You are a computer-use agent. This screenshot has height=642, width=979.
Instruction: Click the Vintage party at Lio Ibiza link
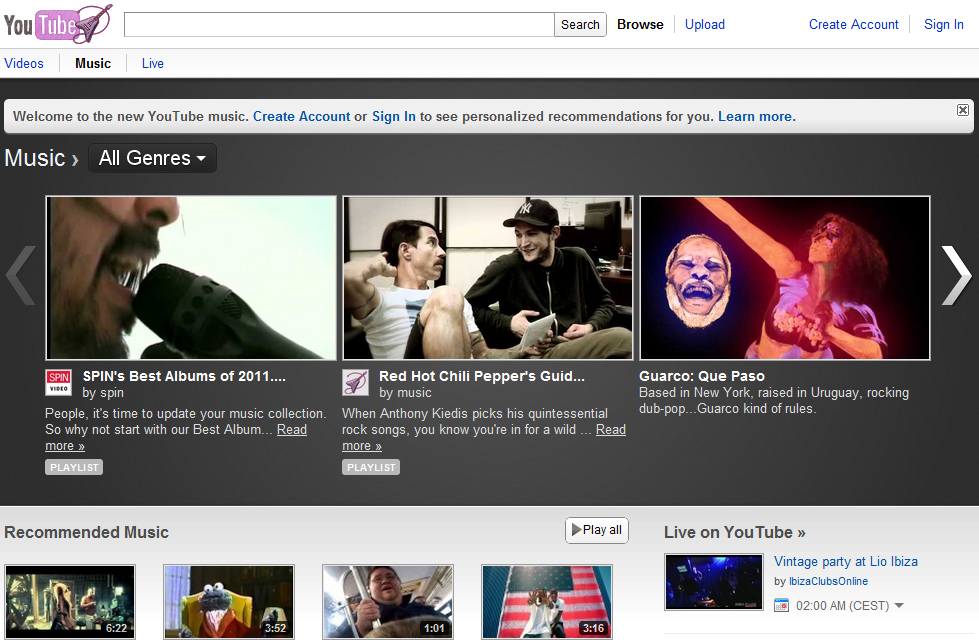click(x=846, y=561)
